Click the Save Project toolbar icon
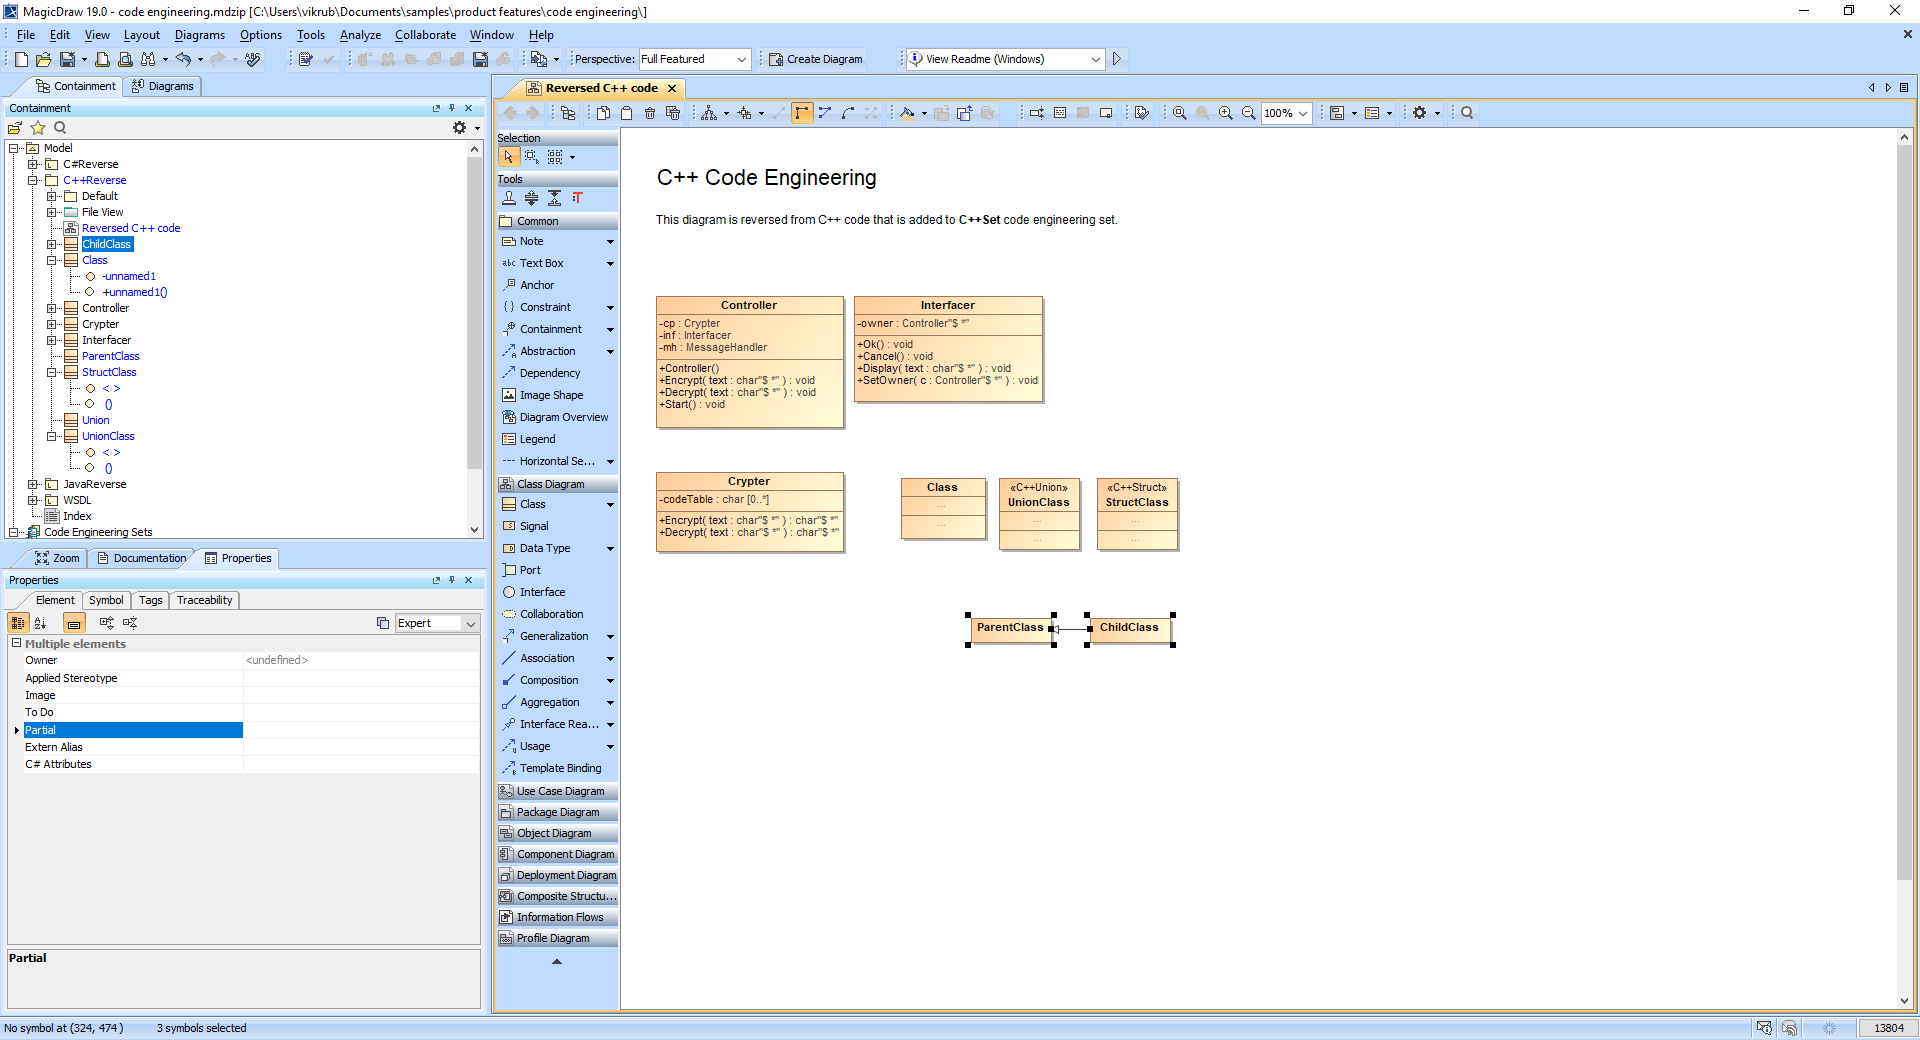Viewport: 1920px width, 1040px height. pyautogui.click(x=66, y=60)
